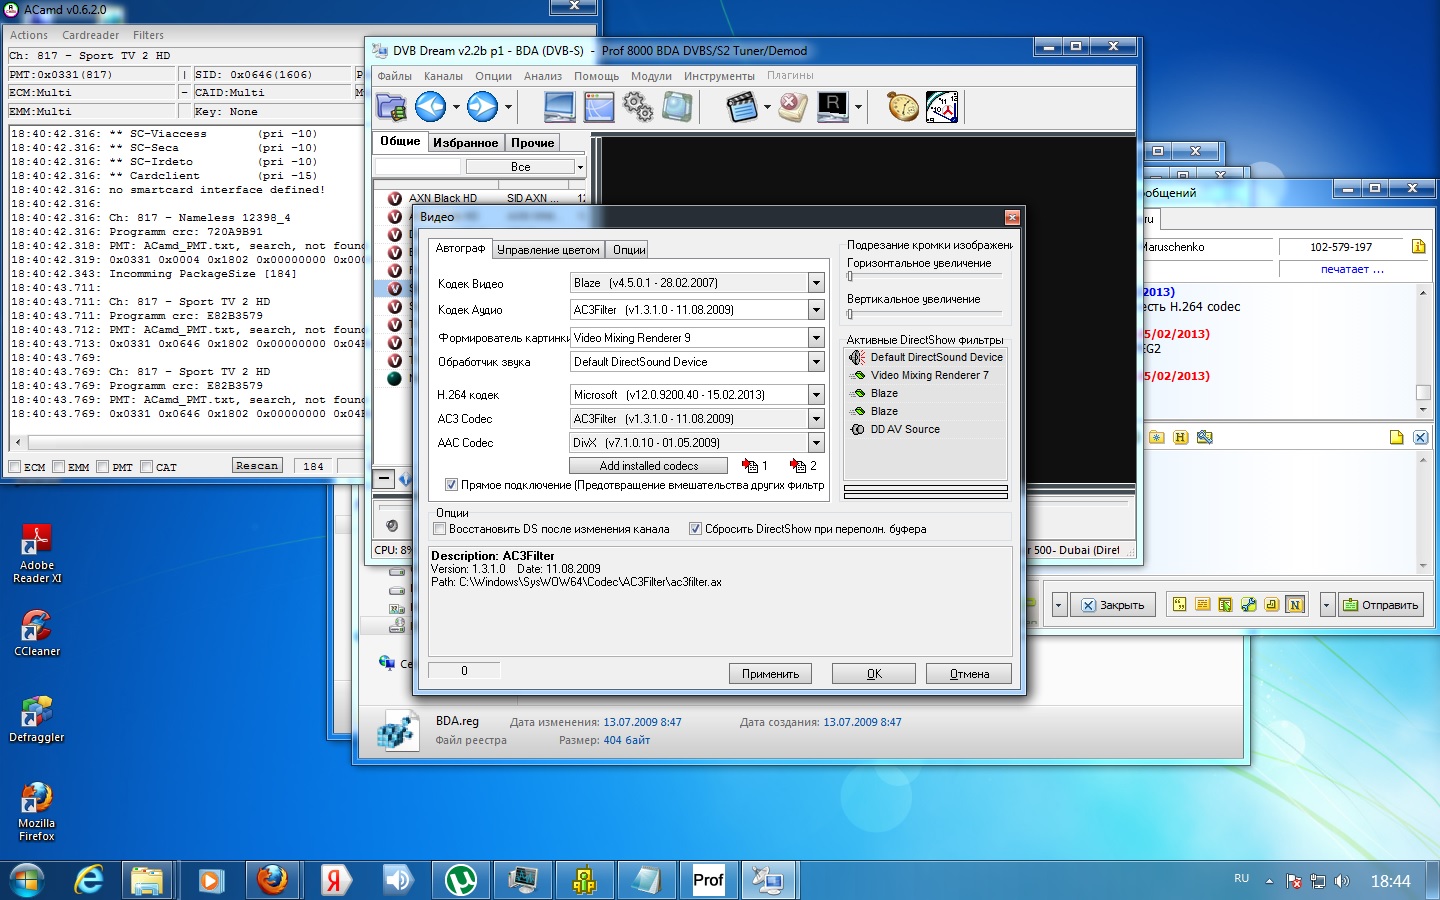Click Отмена button
The width and height of the screenshot is (1440, 900).
click(969, 674)
